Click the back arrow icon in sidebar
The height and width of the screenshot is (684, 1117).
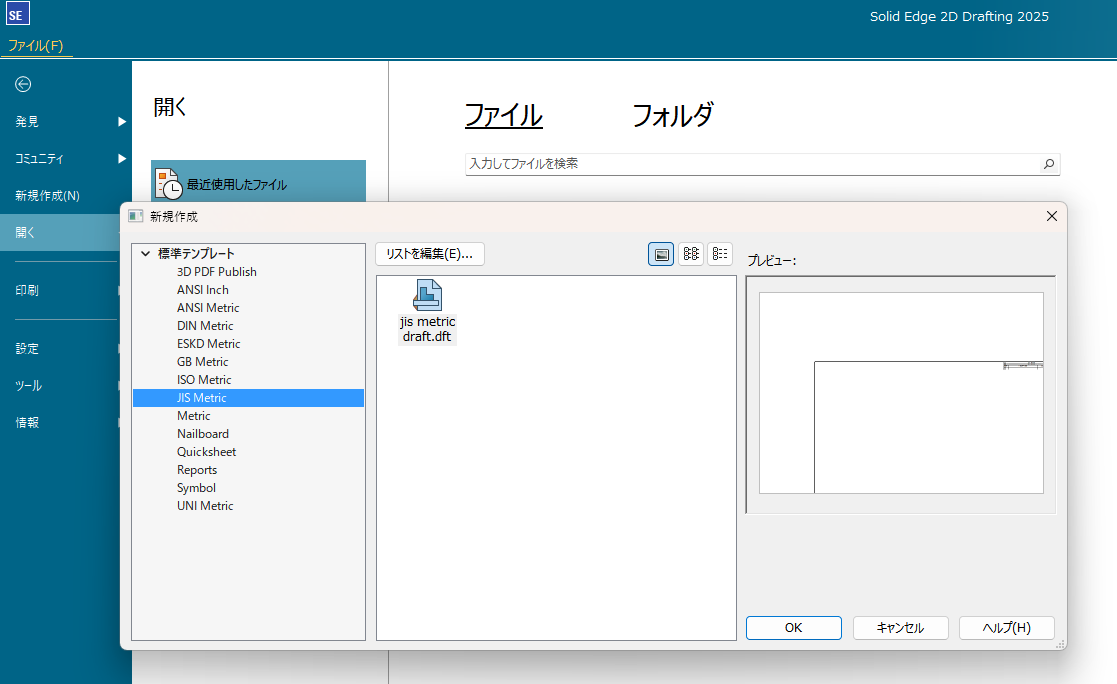coord(23,84)
